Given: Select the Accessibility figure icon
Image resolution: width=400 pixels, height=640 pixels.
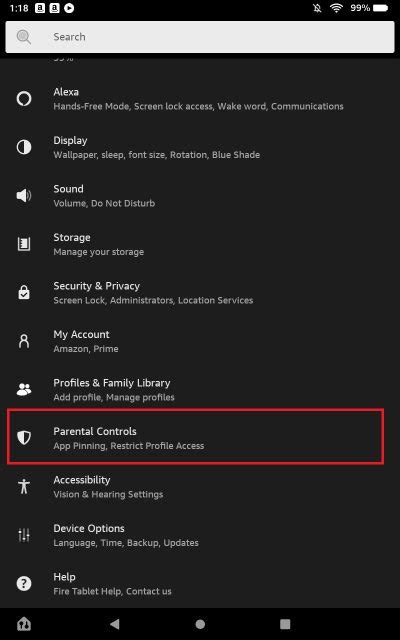Looking at the screenshot, I should point(24,487).
